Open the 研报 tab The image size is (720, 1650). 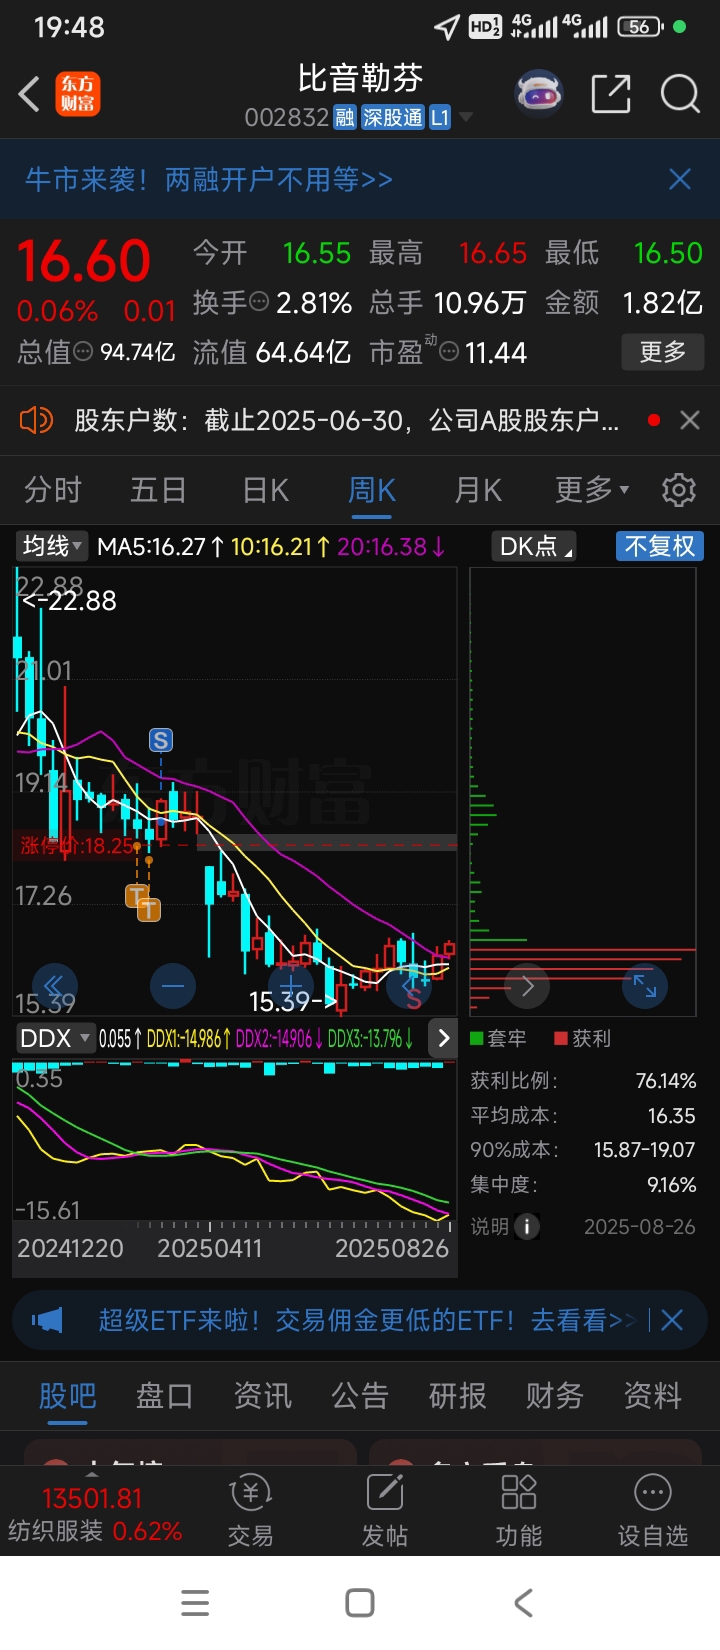pos(457,1396)
